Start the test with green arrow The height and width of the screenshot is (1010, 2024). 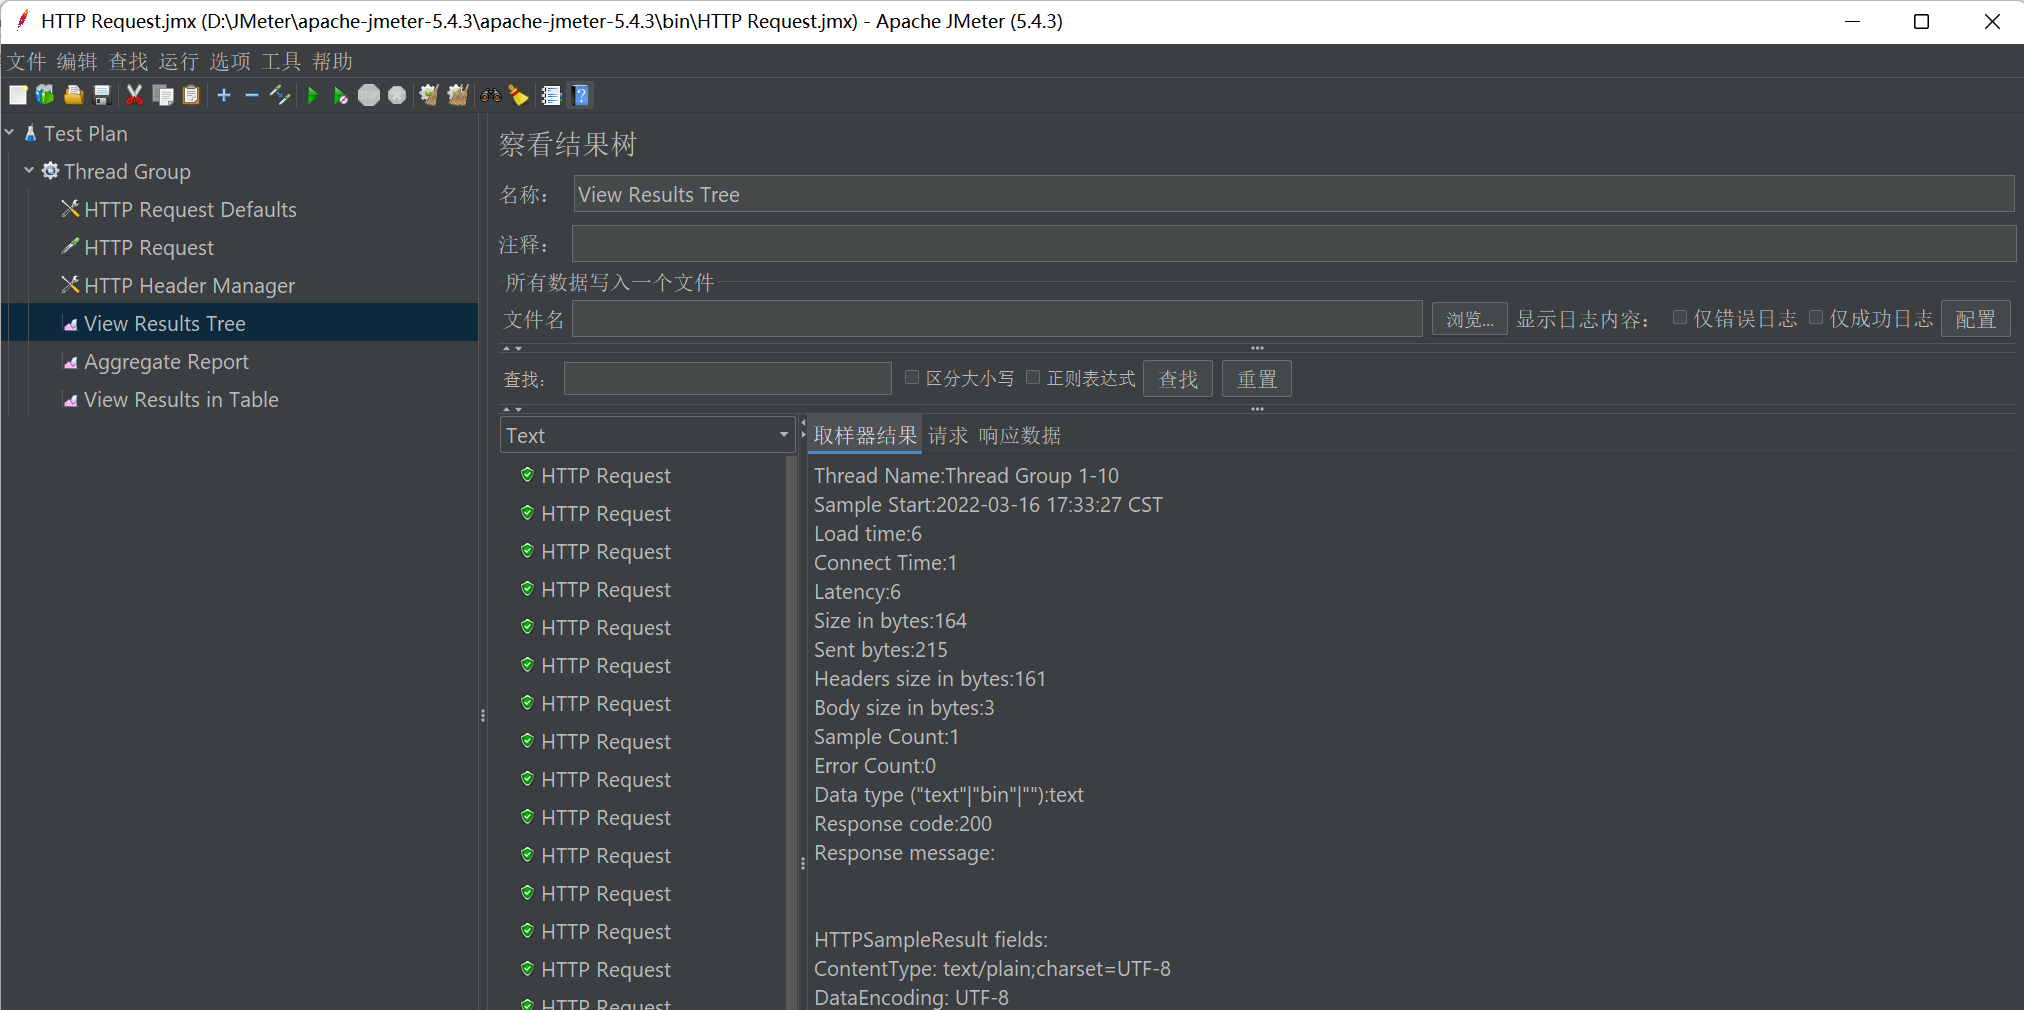tap(313, 95)
